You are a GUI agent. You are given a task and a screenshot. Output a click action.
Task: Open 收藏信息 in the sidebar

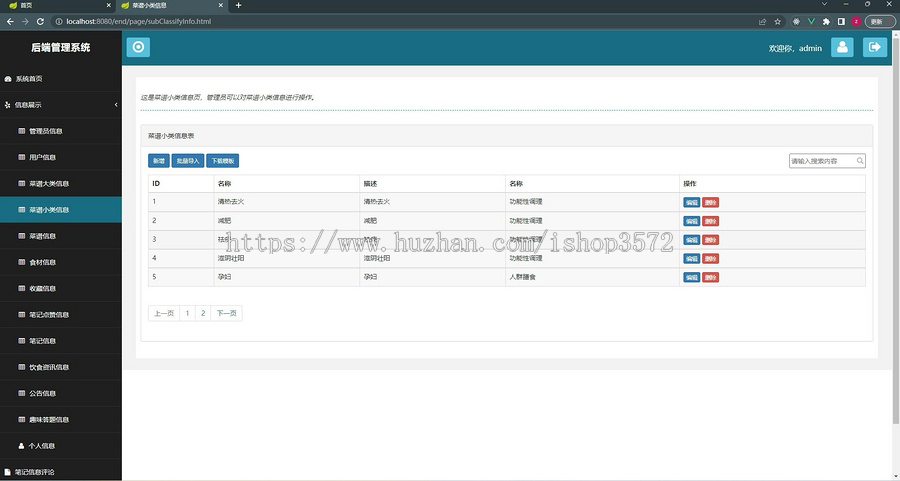point(60,288)
